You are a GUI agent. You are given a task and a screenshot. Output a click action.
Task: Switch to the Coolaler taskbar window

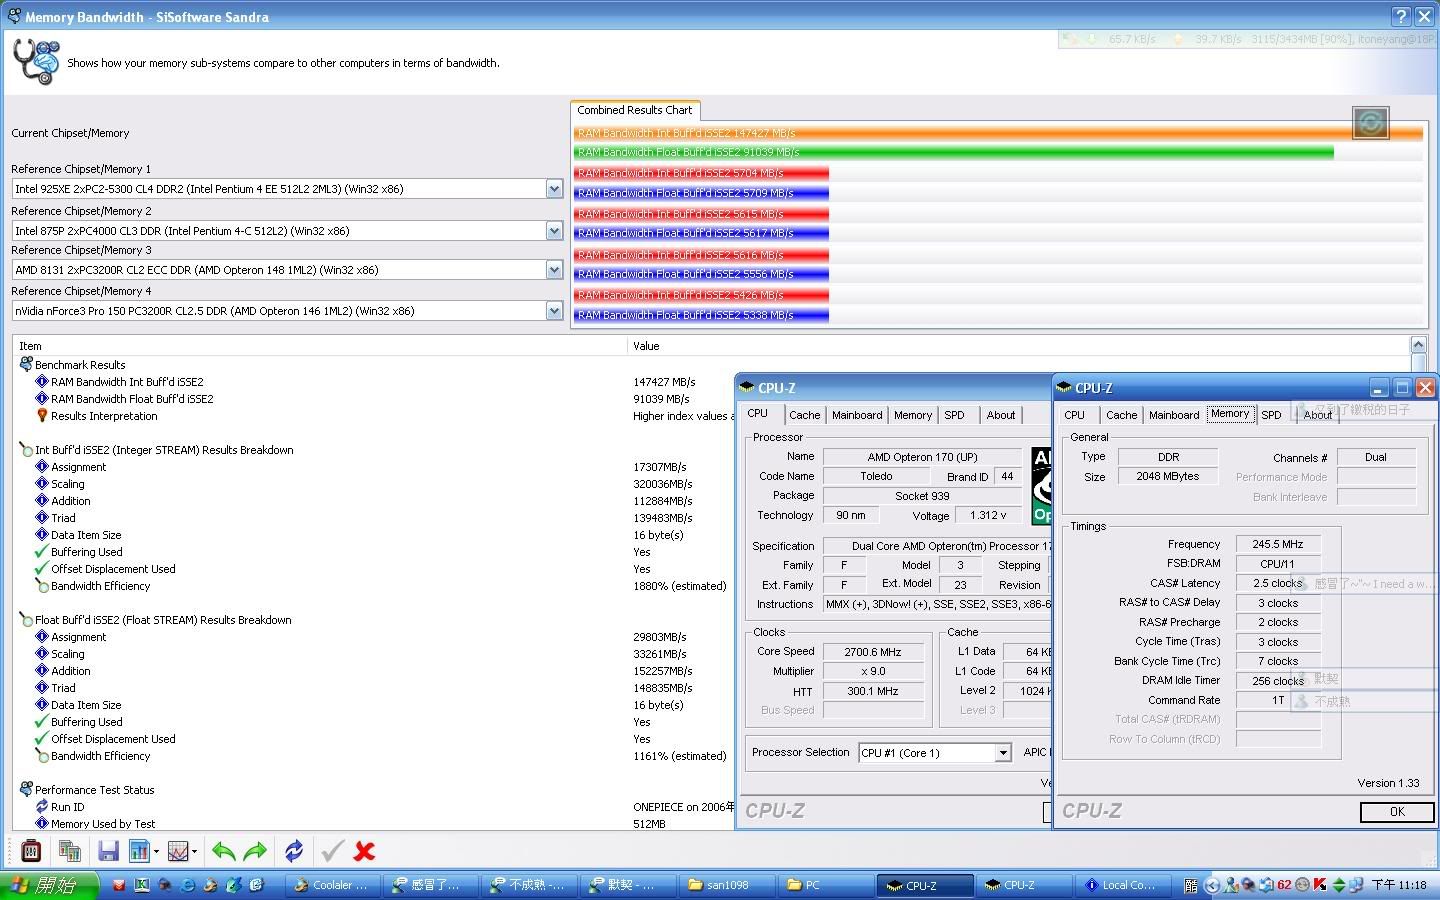tap(331, 885)
